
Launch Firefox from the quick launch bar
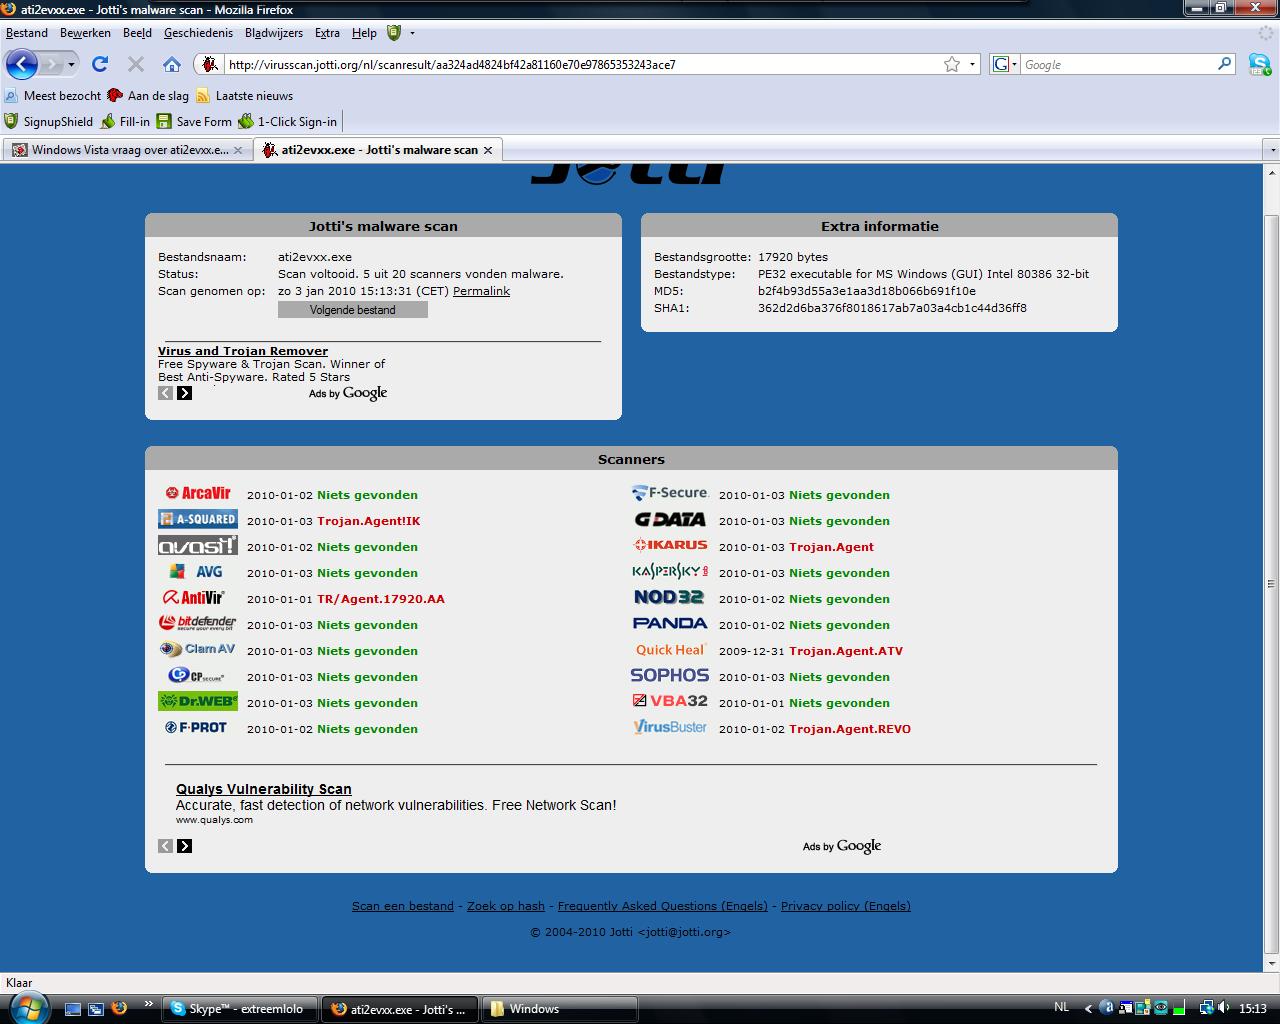pyautogui.click(x=119, y=1008)
